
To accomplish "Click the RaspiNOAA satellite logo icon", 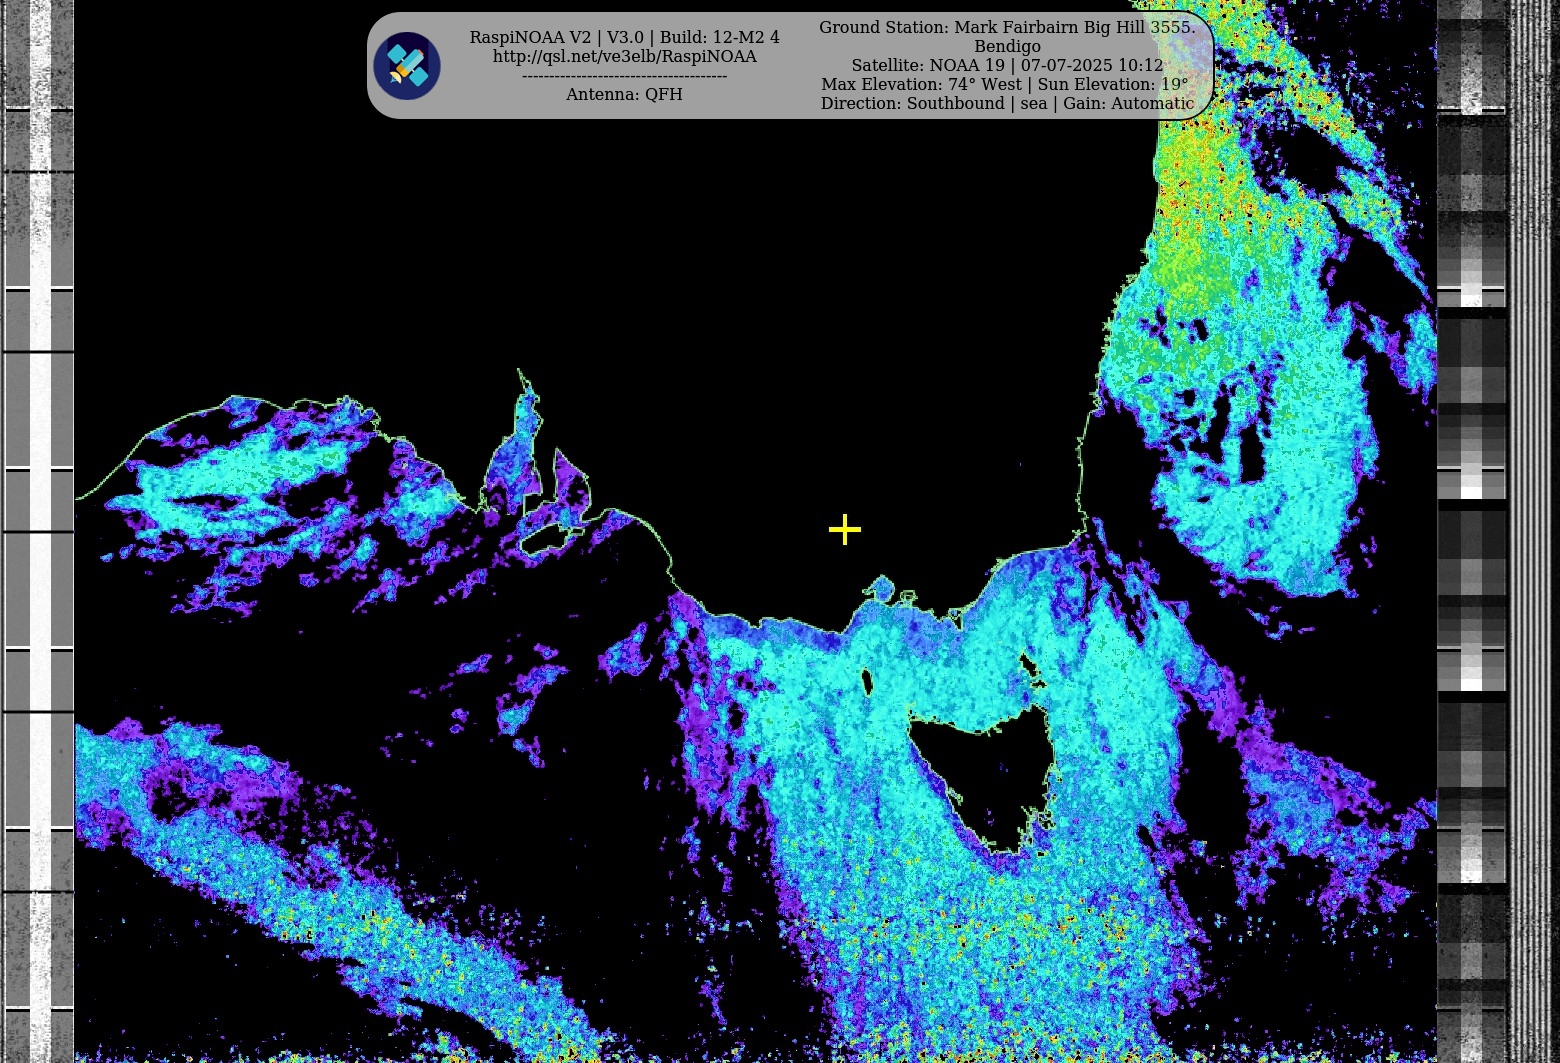I will point(407,66).
